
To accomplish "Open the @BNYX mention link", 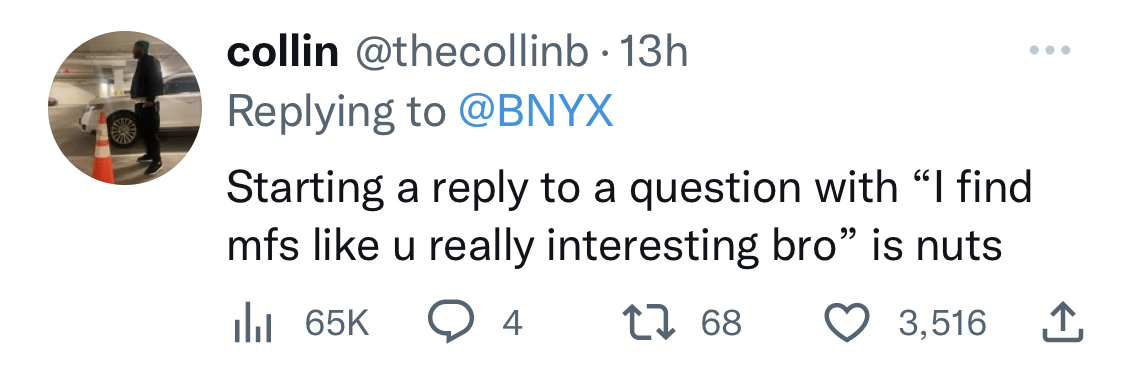I will tap(535, 111).
